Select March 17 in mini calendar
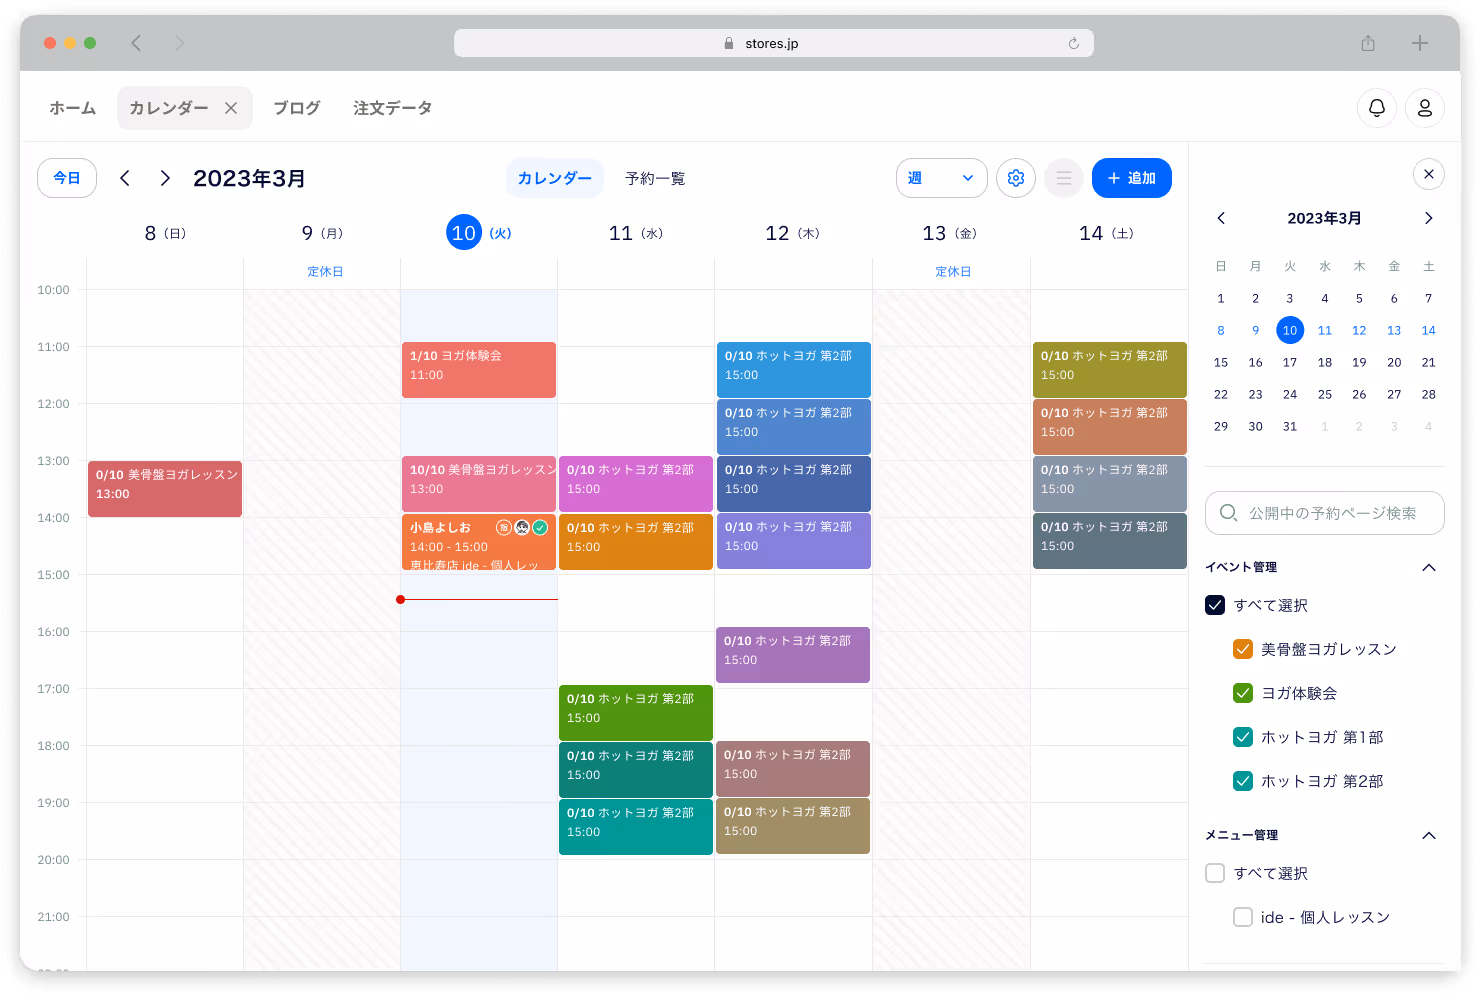The image size is (1481, 996). point(1290,362)
